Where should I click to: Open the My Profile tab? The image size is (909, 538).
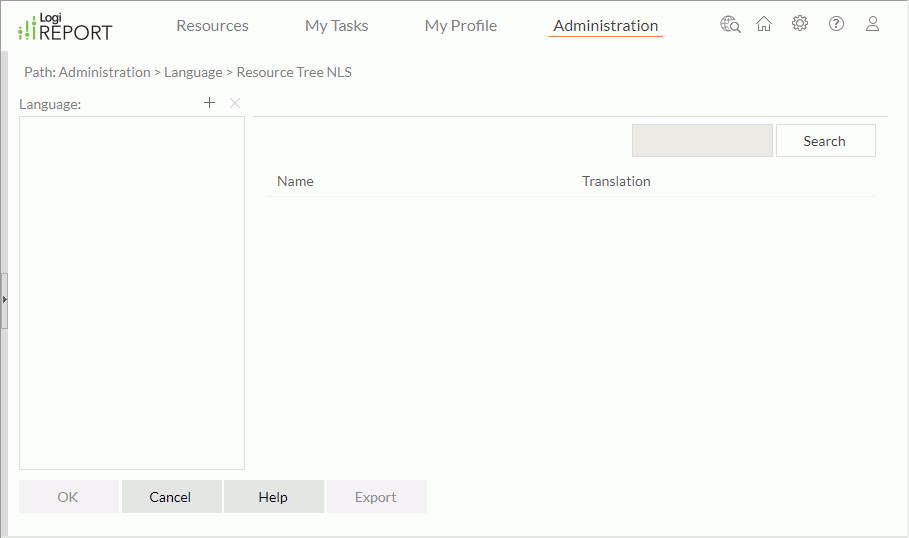click(460, 26)
